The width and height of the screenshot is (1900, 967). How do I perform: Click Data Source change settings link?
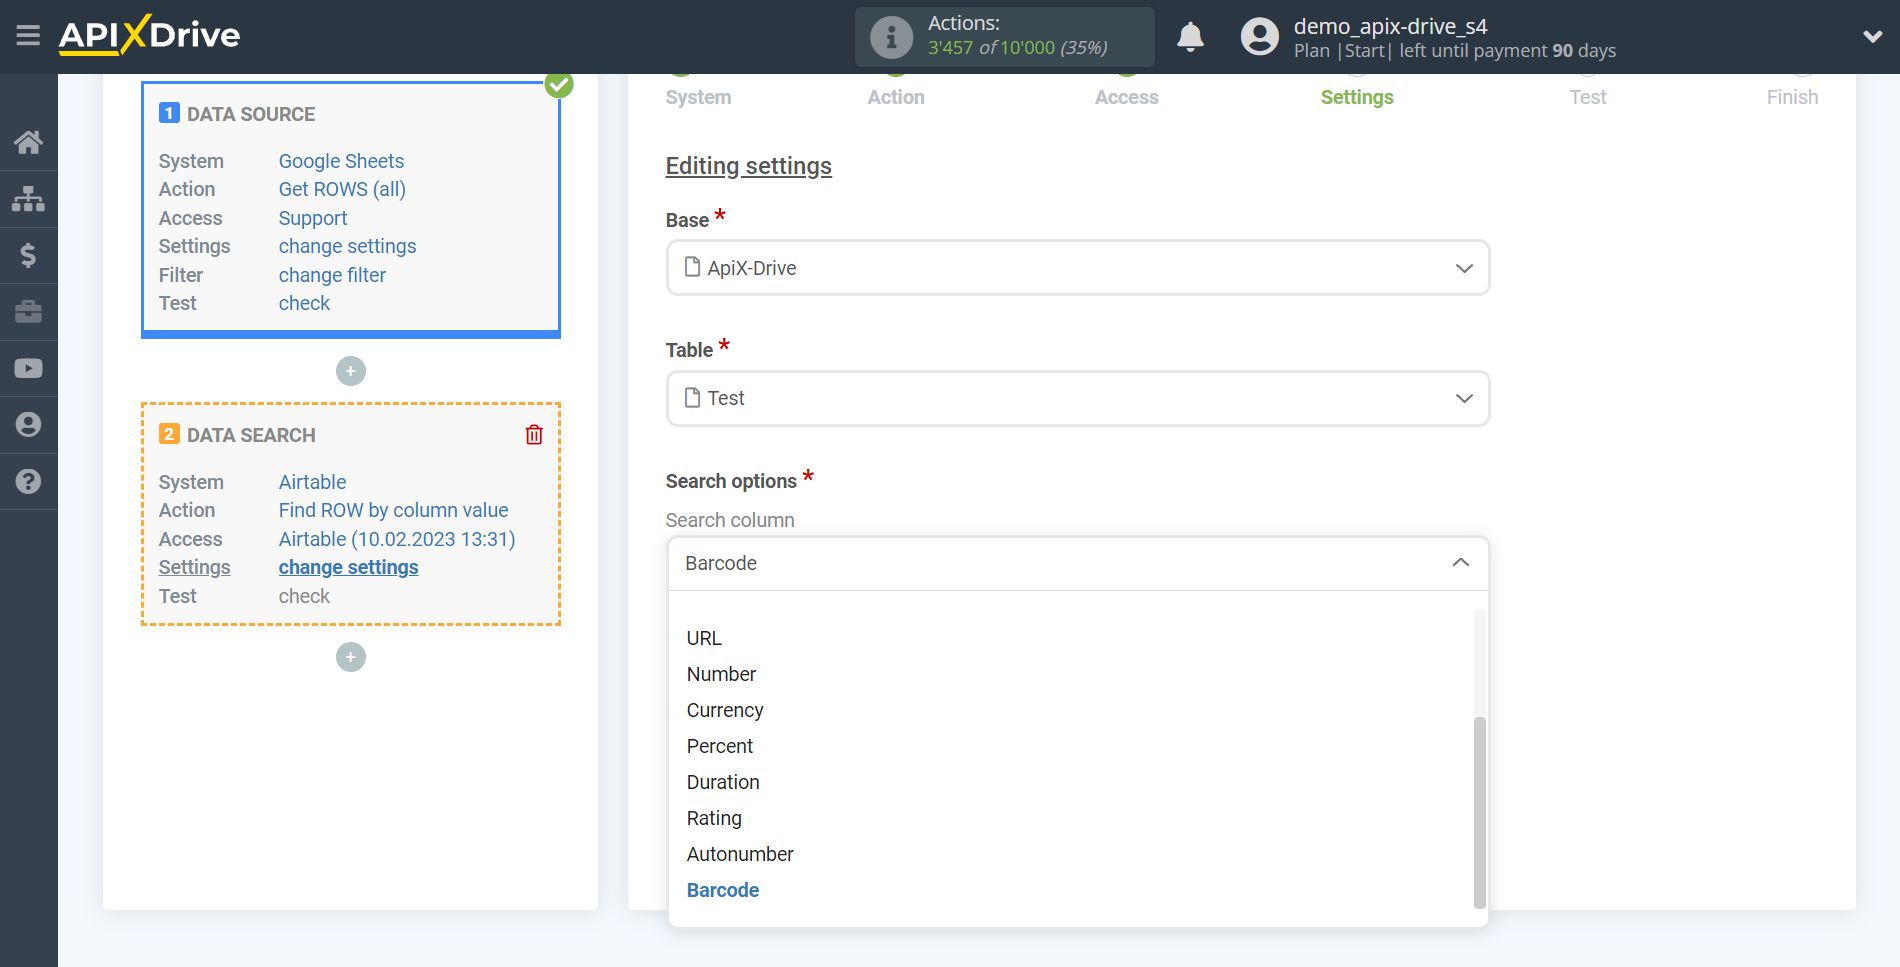(347, 246)
